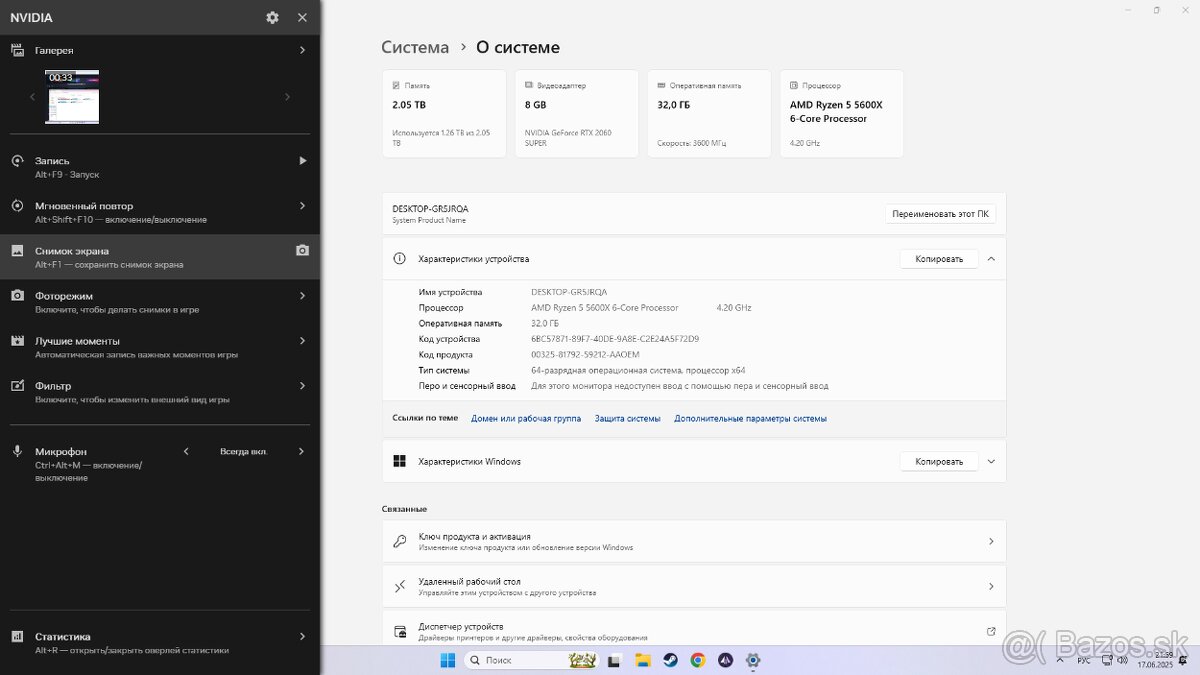Click the Фоторежим camera icon

coord(17,296)
